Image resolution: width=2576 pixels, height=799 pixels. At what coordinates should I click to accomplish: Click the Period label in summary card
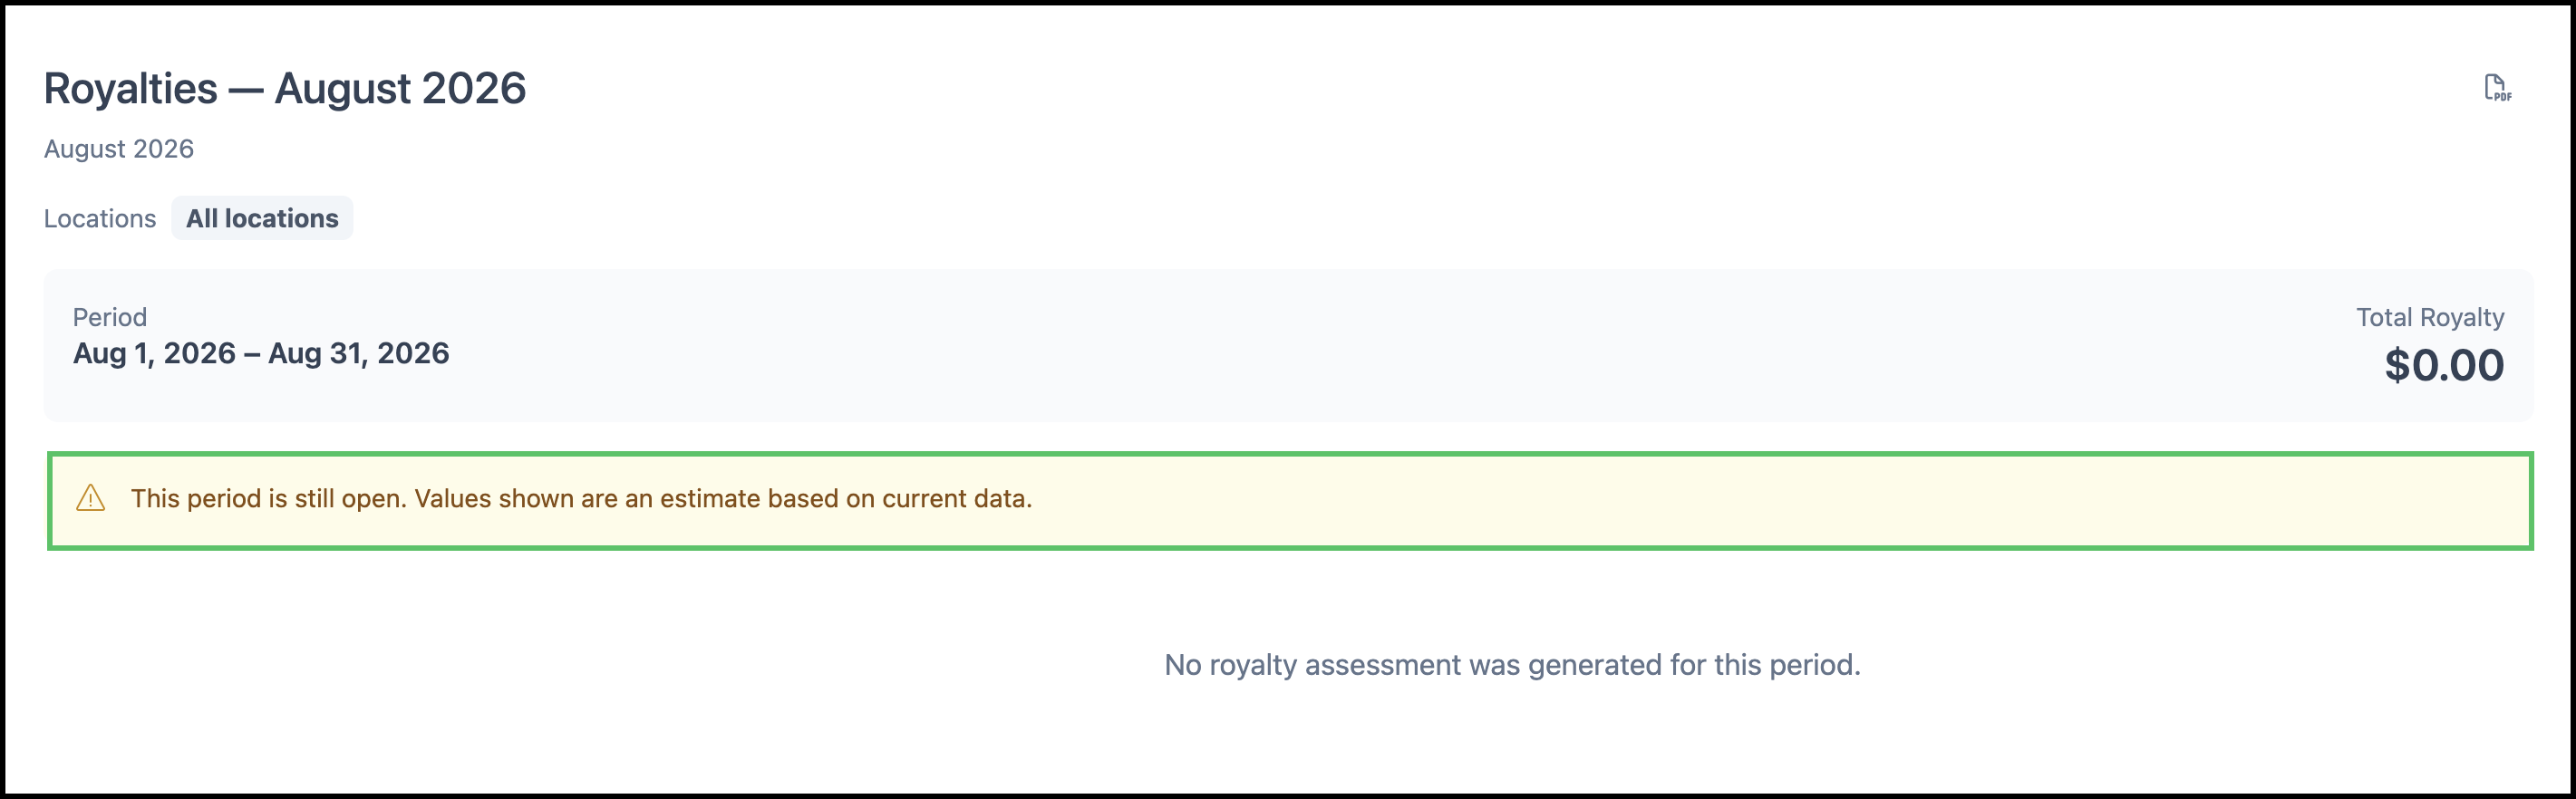[x=110, y=317]
